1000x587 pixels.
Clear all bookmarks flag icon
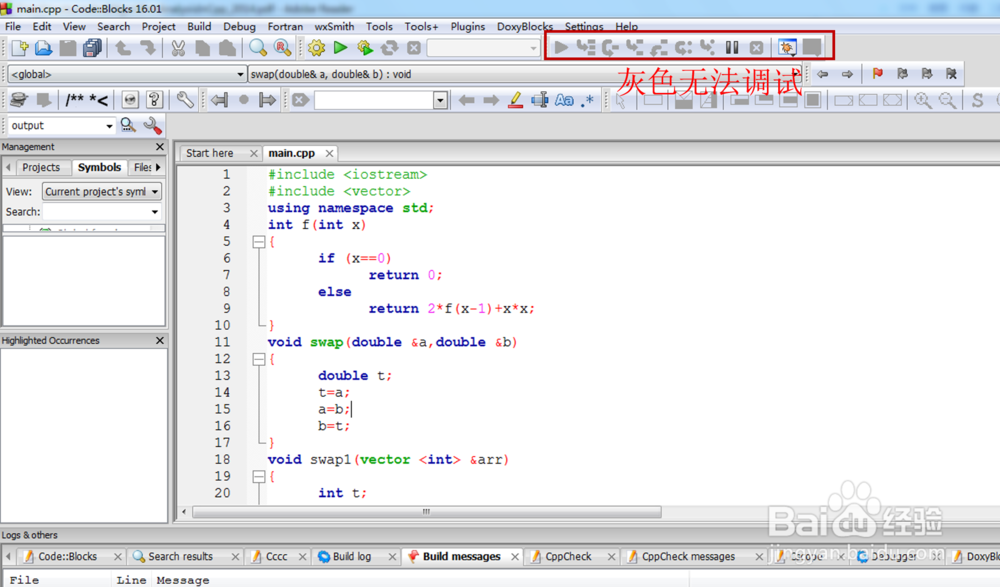[952, 74]
